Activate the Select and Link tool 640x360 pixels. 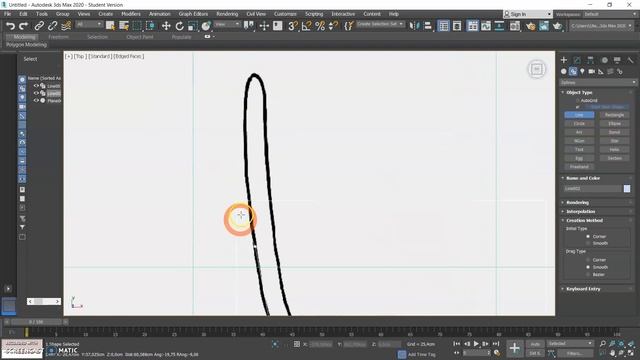point(39,26)
